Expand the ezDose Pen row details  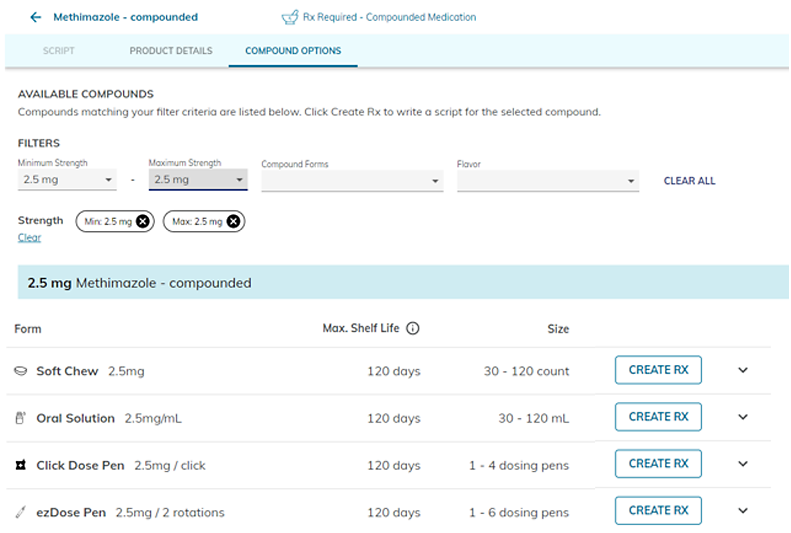pyautogui.click(x=743, y=511)
